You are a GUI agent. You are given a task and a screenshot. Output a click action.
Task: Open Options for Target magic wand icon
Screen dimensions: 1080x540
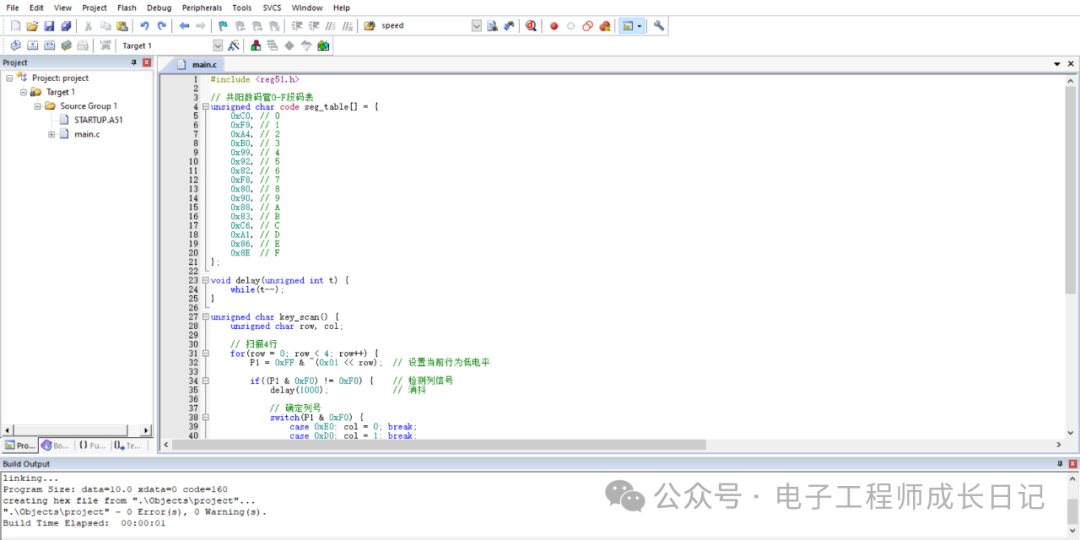[233, 45]
